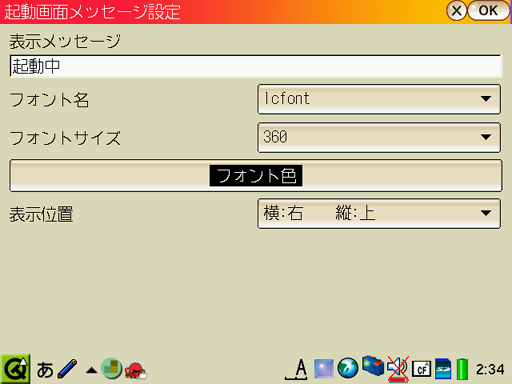The image size is (512, 384).
Task: Open the green round taskbar applet icon
Action: (x=111, y=369)
